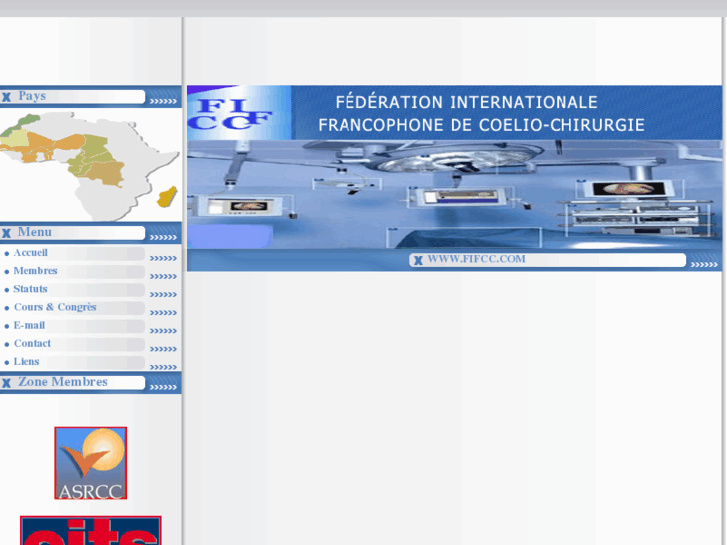Click the Africa countries map
727x545 pixels.
click(x=90, y=165)
